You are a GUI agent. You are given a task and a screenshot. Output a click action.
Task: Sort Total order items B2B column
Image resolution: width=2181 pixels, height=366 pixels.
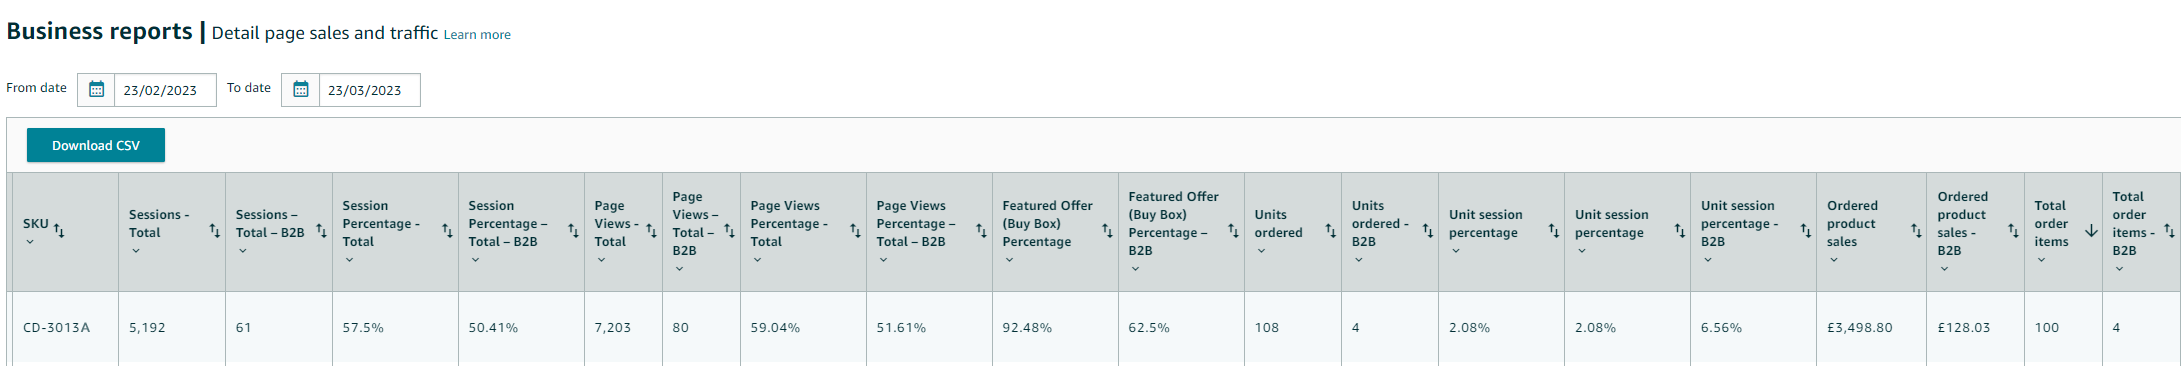[x=2169, y=231]
